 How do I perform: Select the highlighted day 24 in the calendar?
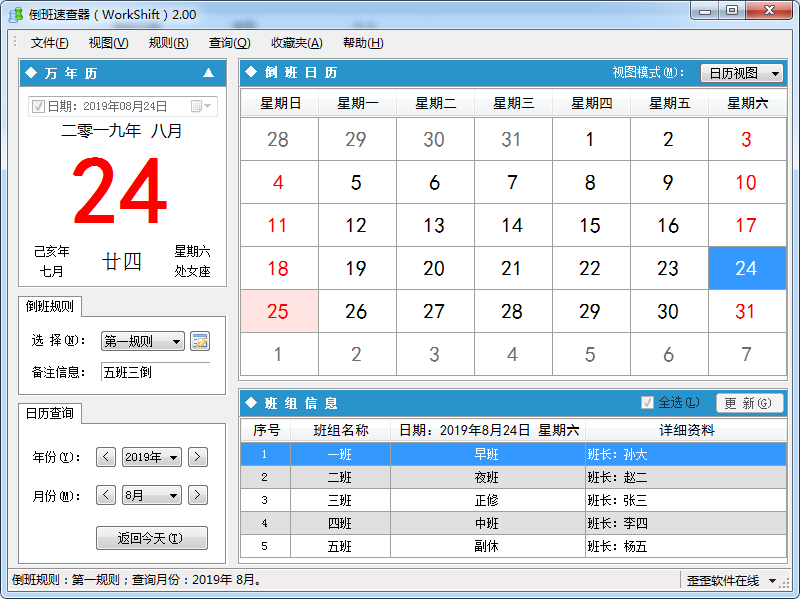[x=747, y=268]
